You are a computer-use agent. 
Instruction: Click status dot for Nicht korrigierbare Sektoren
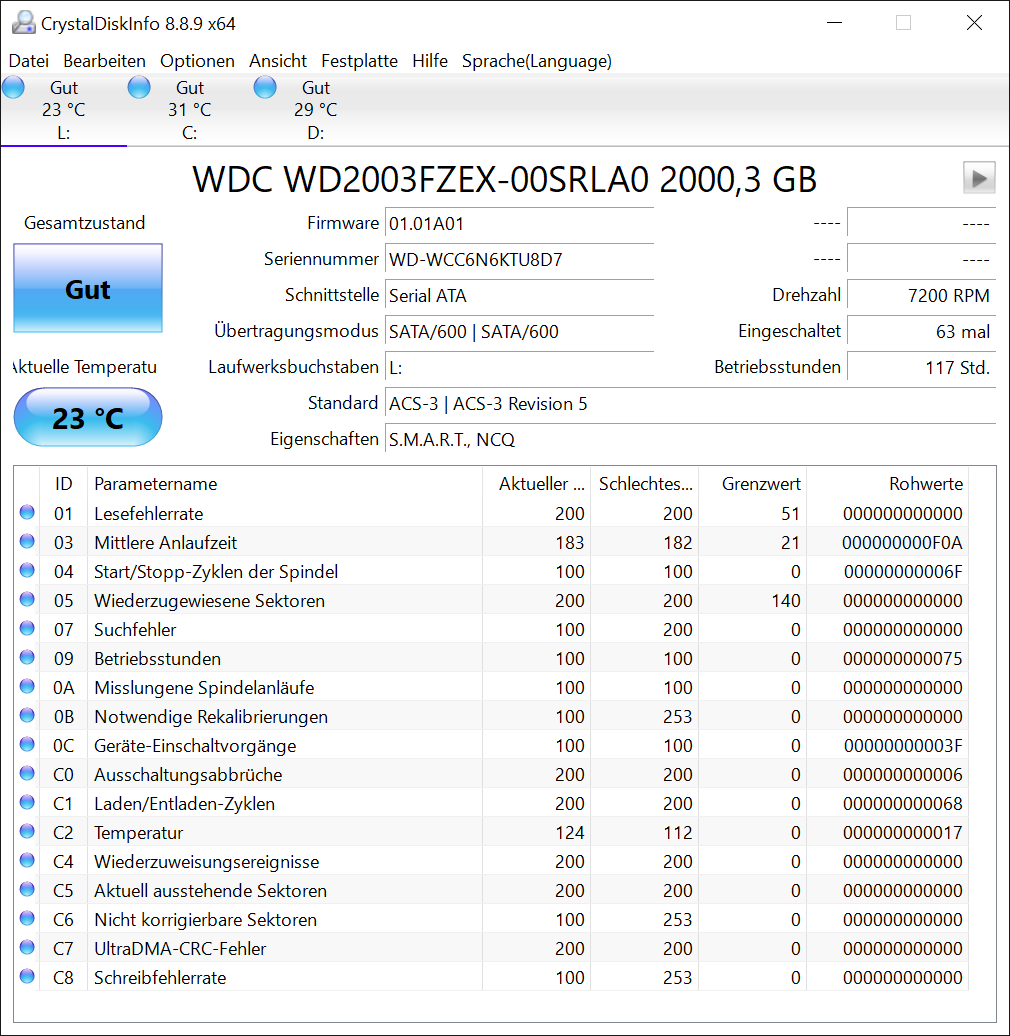tap(27, 918)
